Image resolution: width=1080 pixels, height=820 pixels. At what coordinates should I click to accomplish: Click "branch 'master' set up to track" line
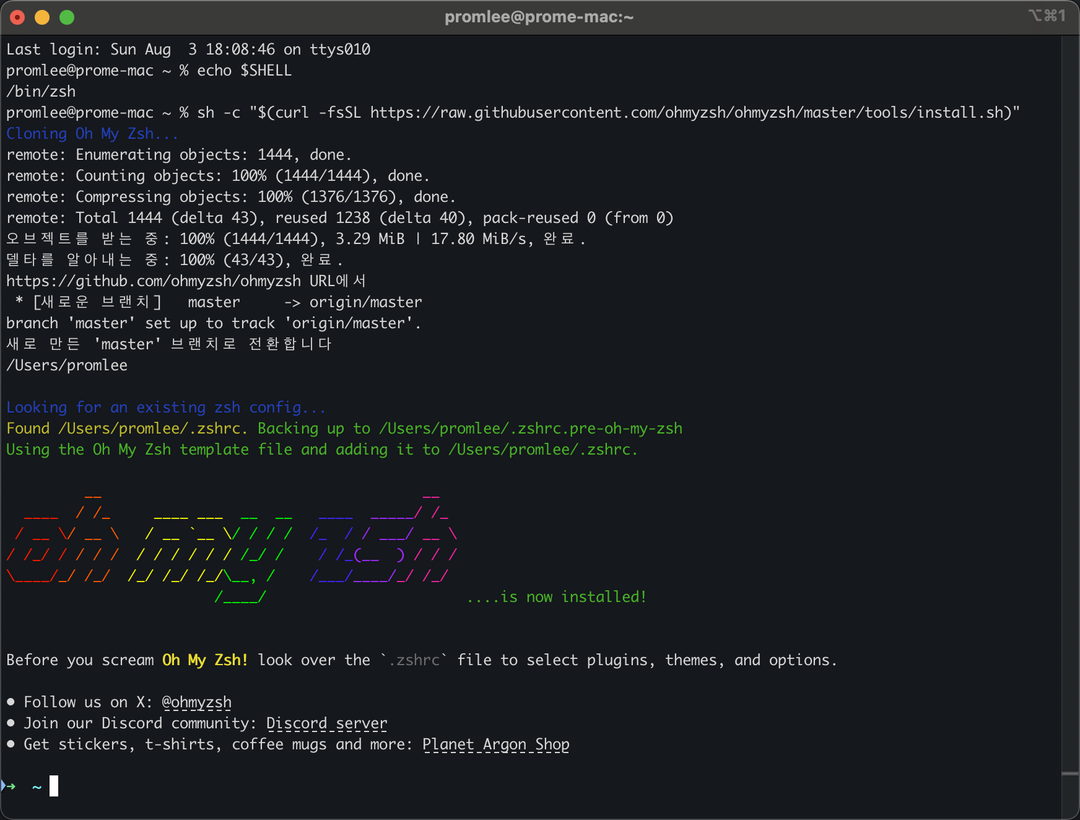tap(214, 323)
